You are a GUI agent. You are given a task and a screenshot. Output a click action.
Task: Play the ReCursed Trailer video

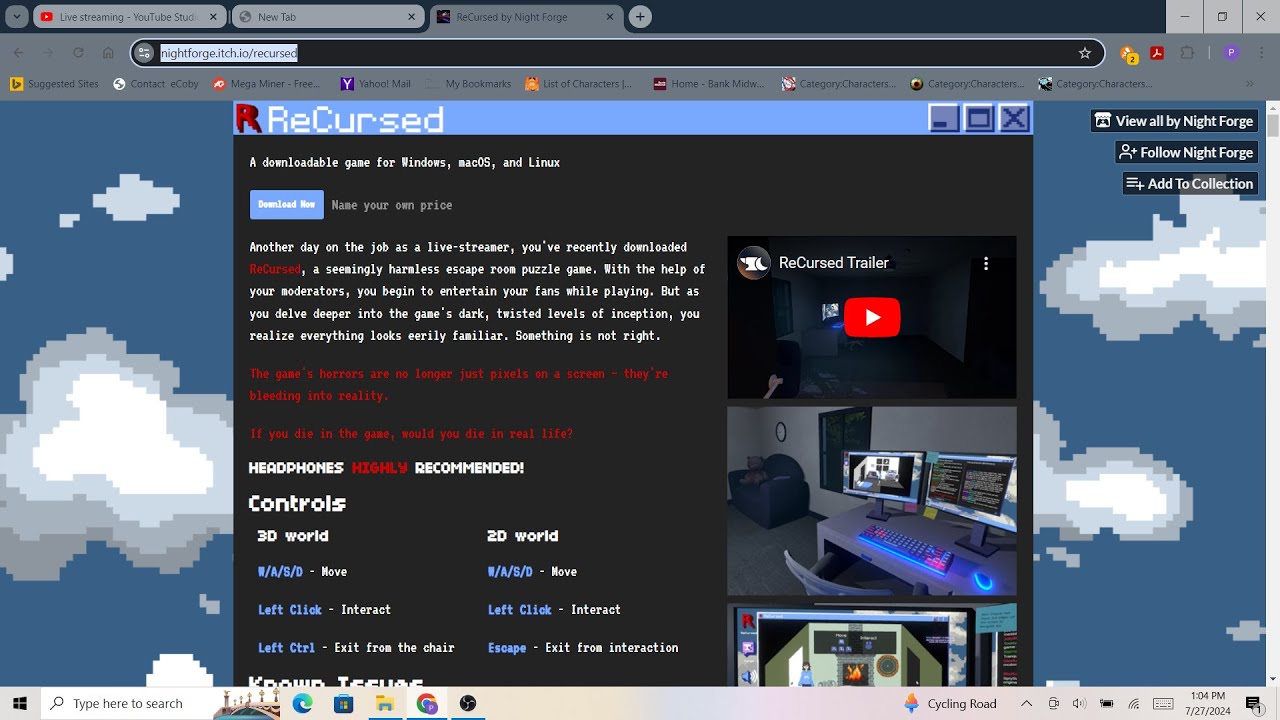872,318
